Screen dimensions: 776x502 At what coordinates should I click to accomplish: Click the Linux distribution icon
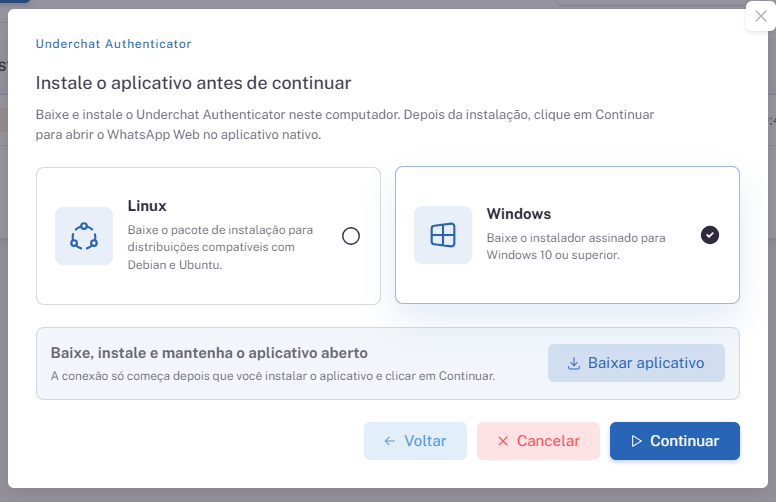click(84, 236)
